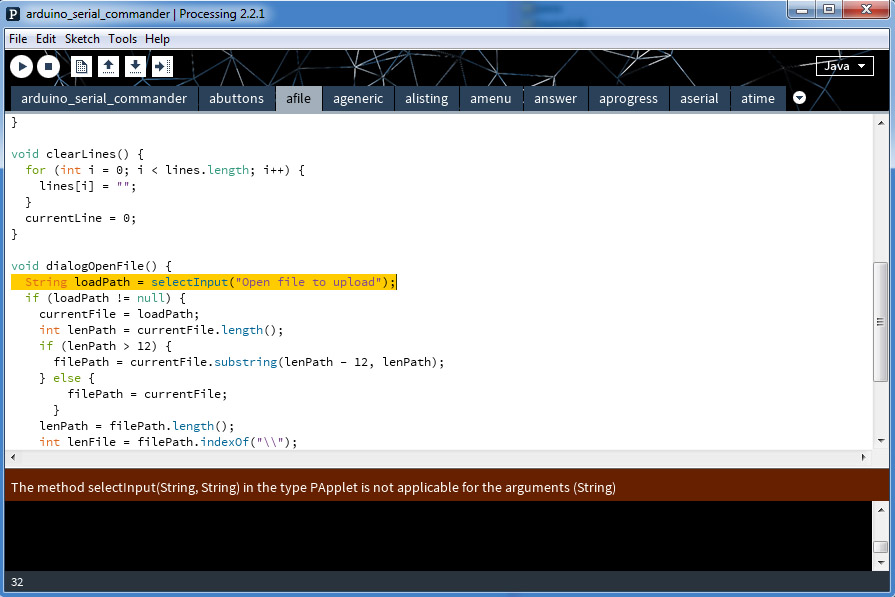Click the '} else {' line

(x=67, y=378)
